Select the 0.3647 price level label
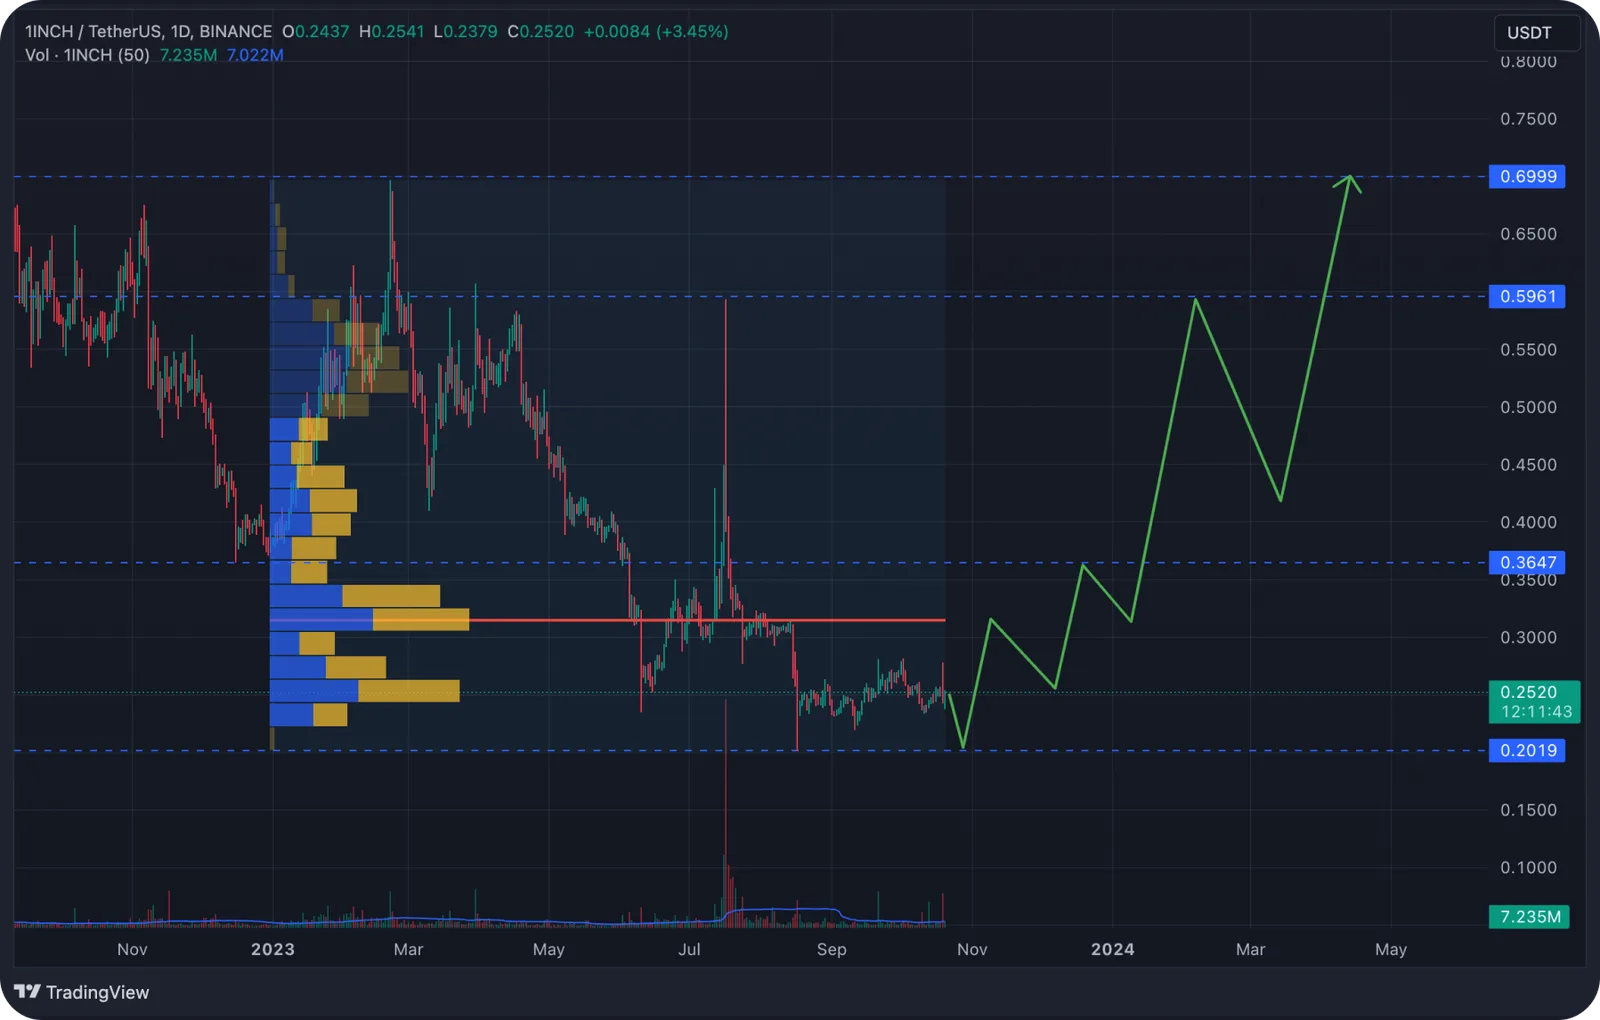 [x=1527, y=562]
